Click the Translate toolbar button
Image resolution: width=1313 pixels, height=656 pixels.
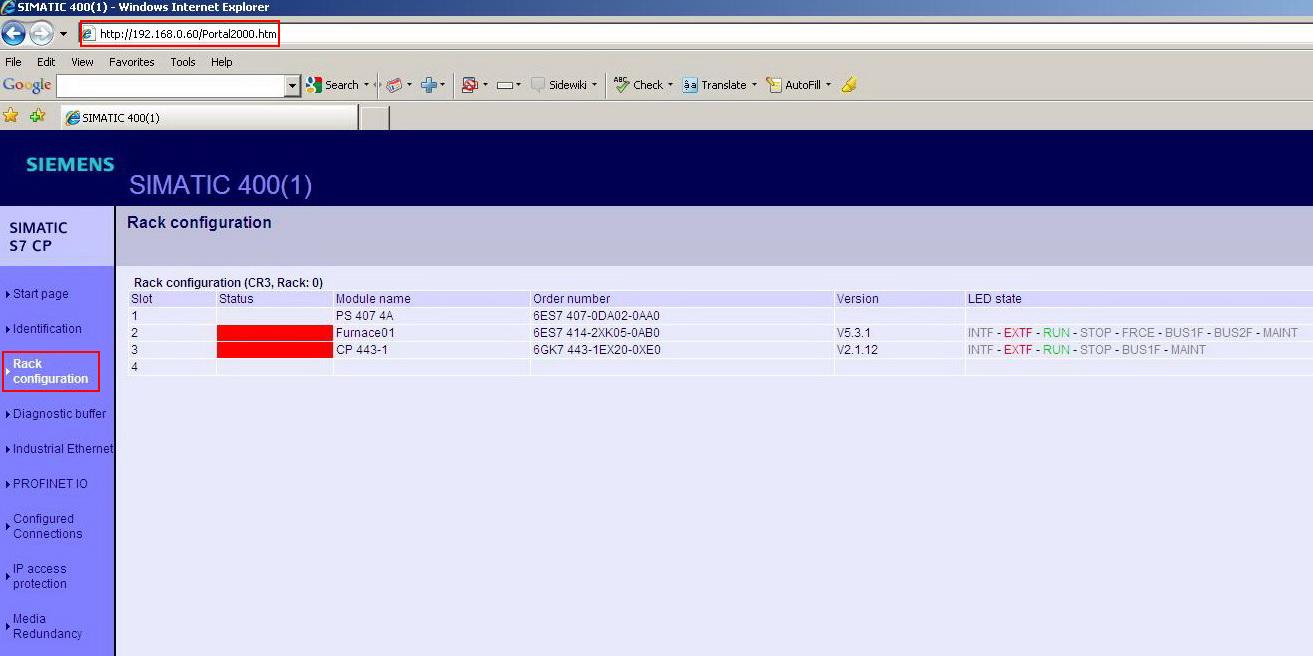(x=714, y=85)
